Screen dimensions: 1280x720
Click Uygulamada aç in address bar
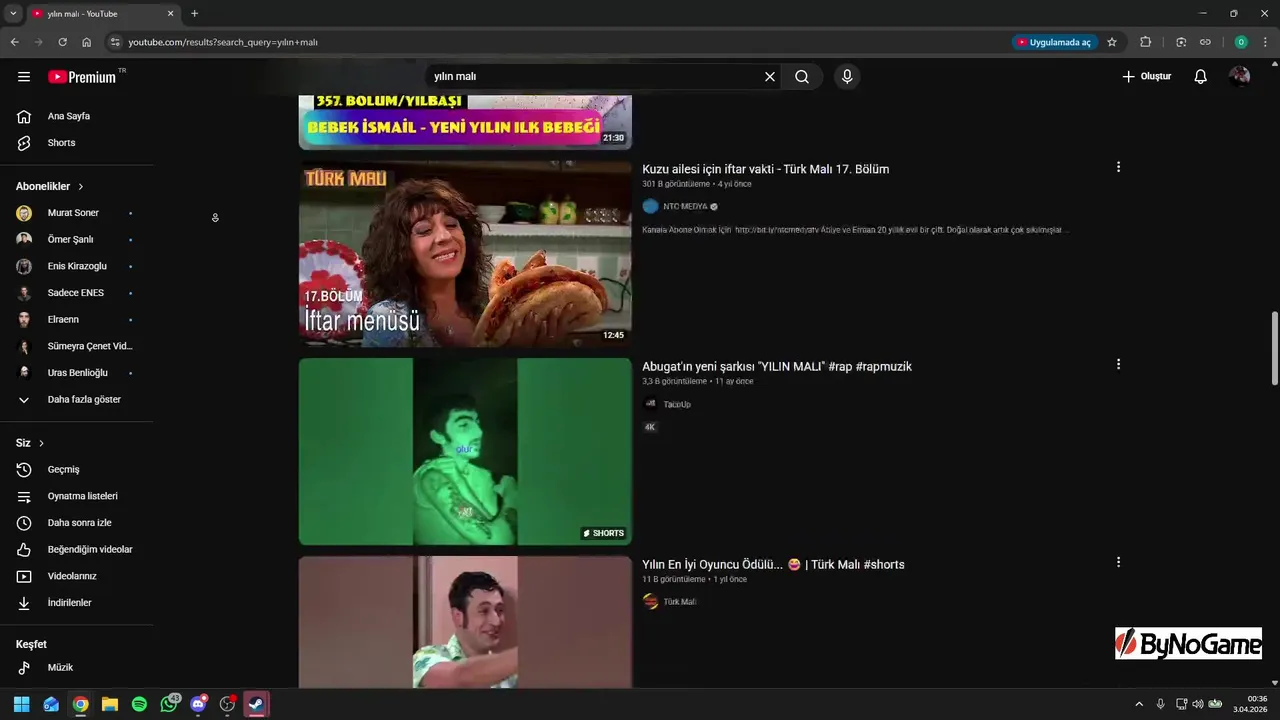point(1054,42)
